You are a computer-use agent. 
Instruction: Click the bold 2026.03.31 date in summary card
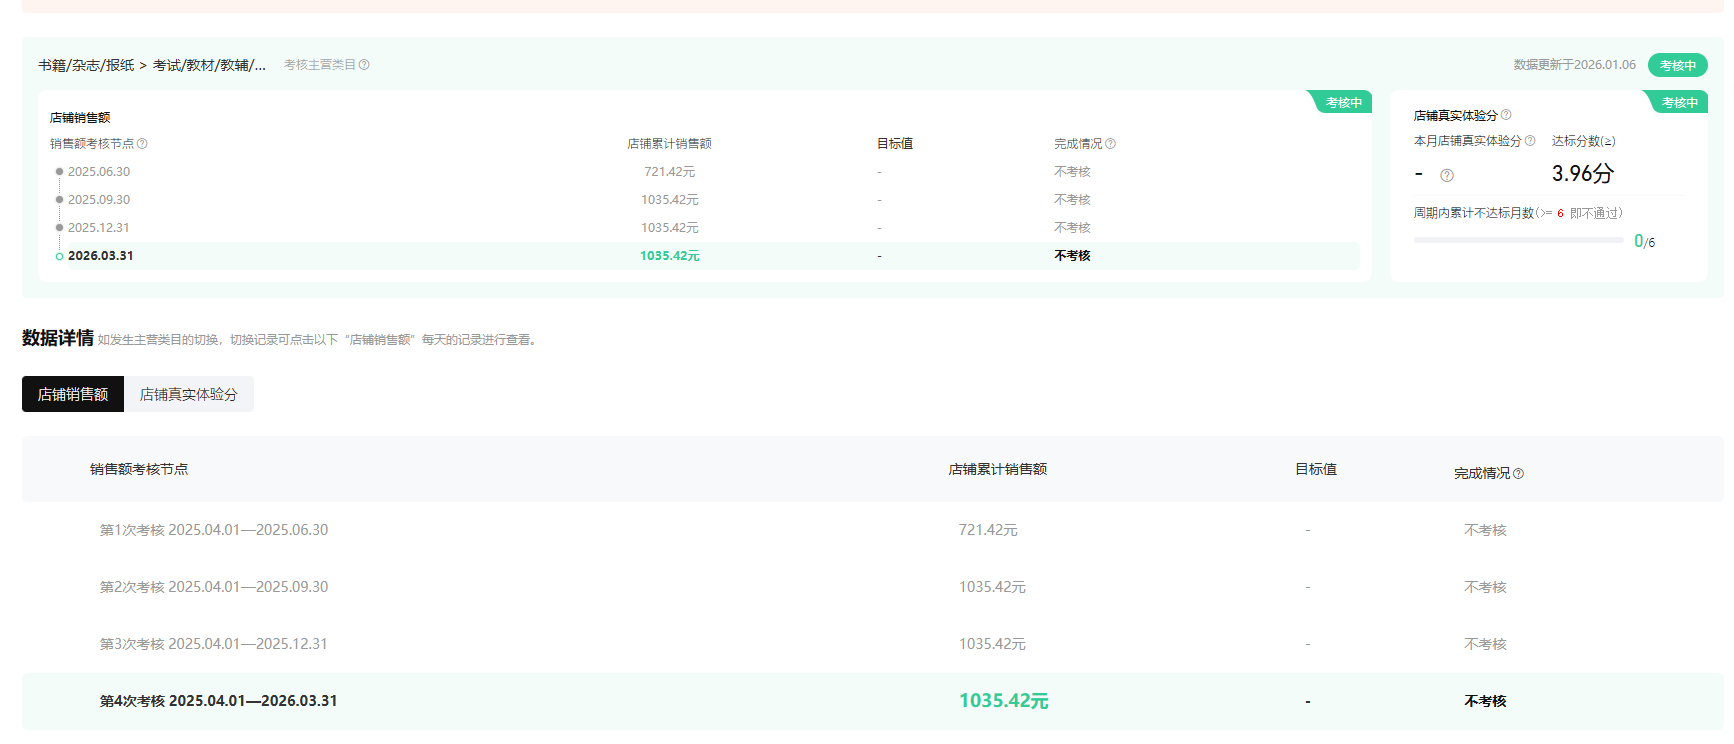pos(101,256)
